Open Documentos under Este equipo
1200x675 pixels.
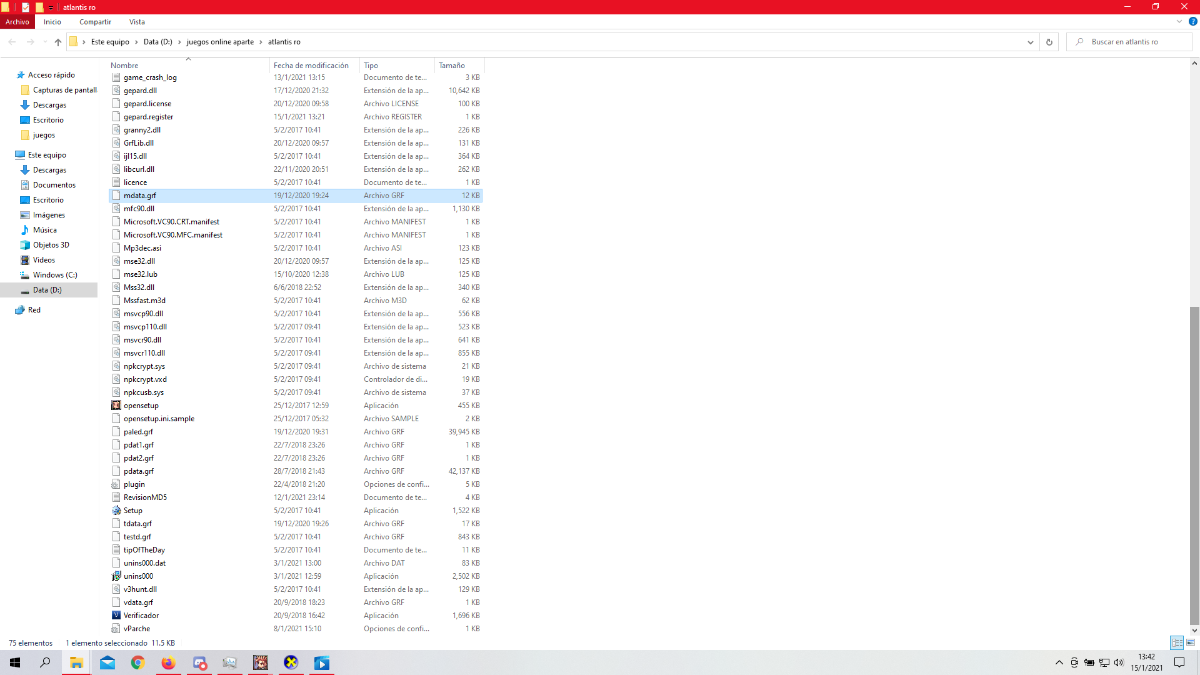tap(54, 185)
